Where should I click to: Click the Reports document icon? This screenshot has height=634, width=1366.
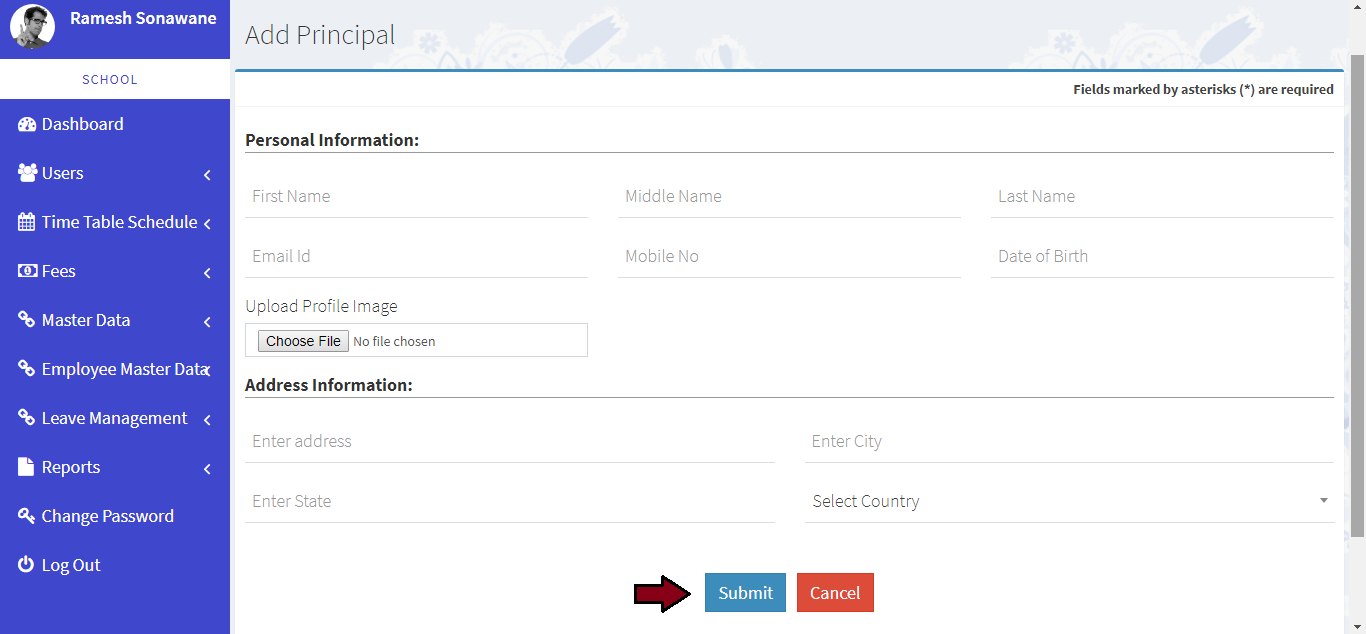(26, 467)
